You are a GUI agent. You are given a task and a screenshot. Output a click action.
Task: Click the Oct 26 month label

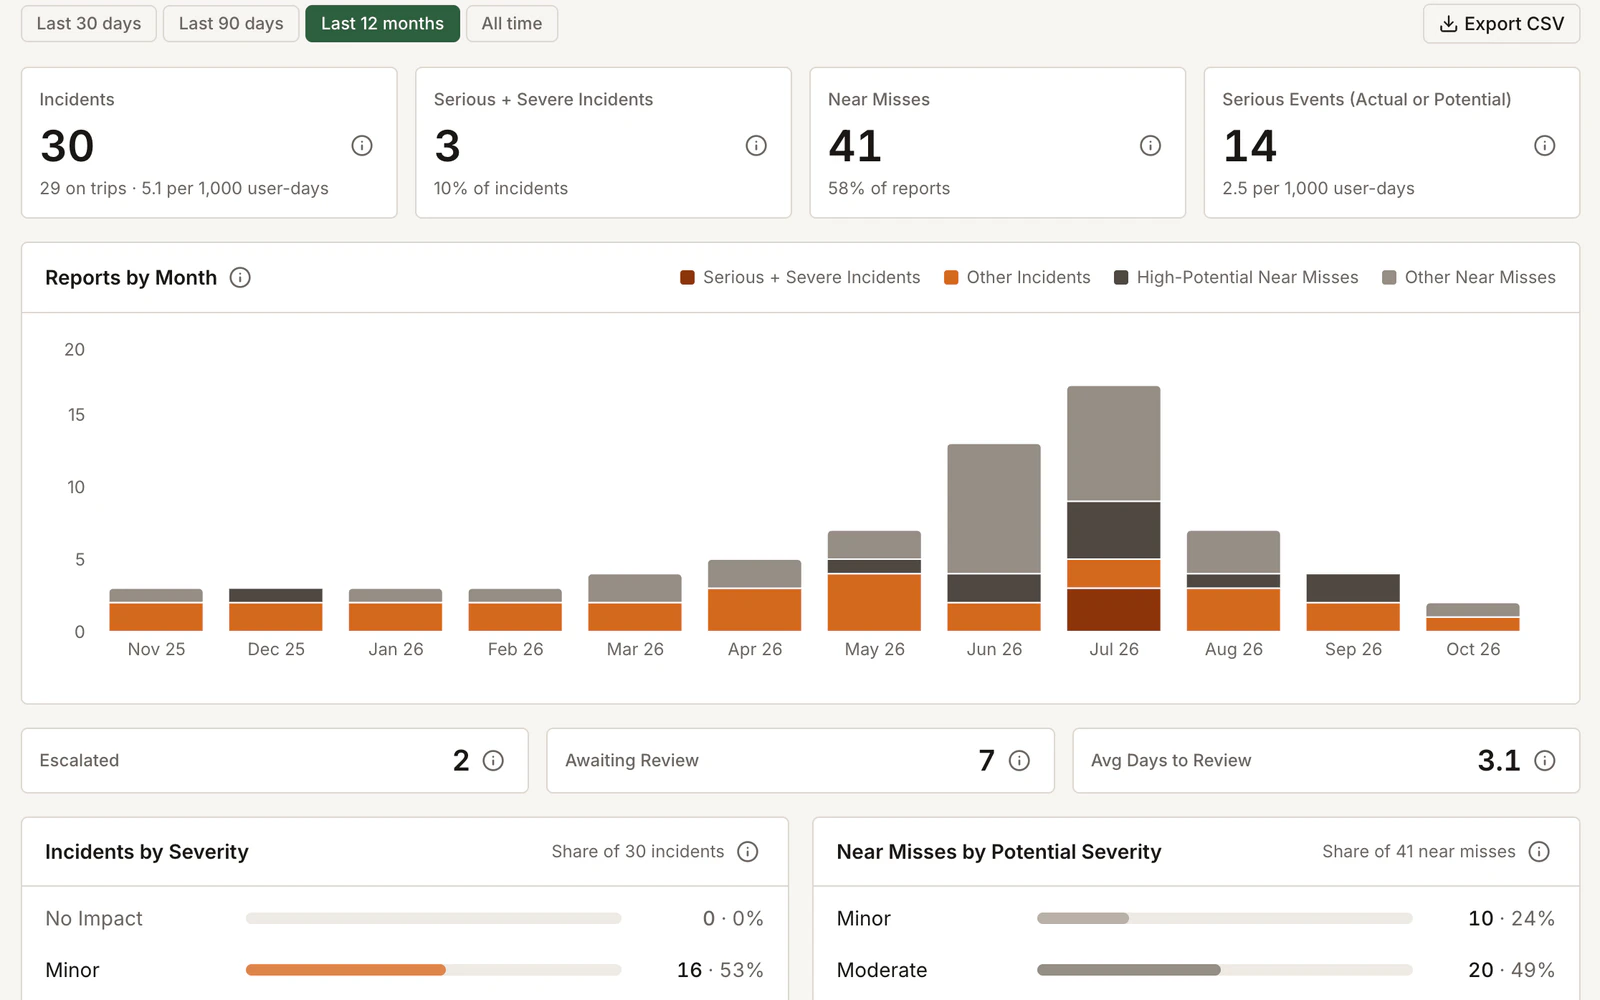(x=1473, y=649)
